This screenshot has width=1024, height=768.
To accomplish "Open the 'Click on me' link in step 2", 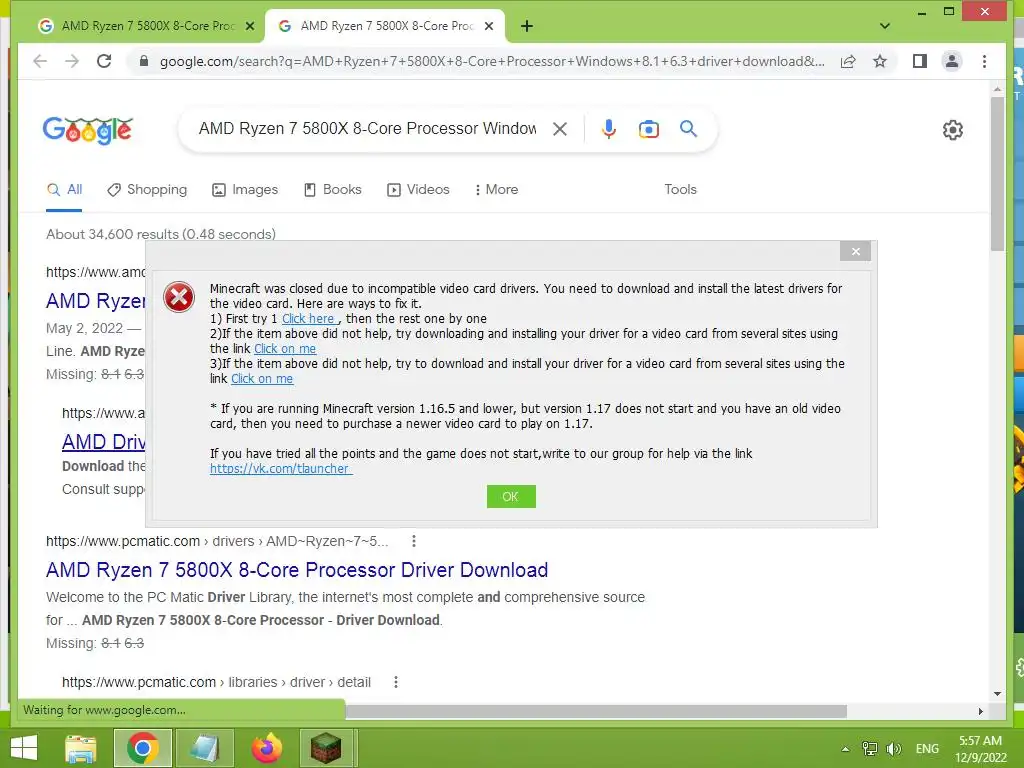I will [x=285, y=349].
